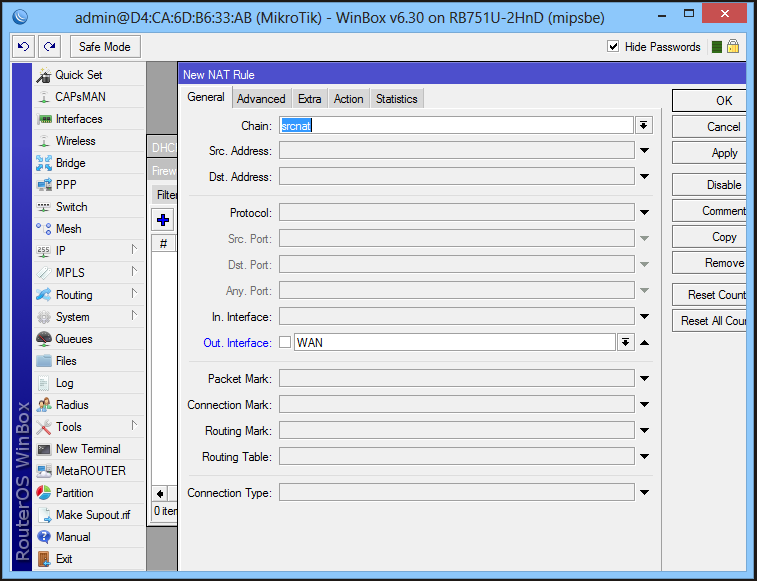757x581 pixels.
Task: Open the System menu
Action: [x=89, y=317]
